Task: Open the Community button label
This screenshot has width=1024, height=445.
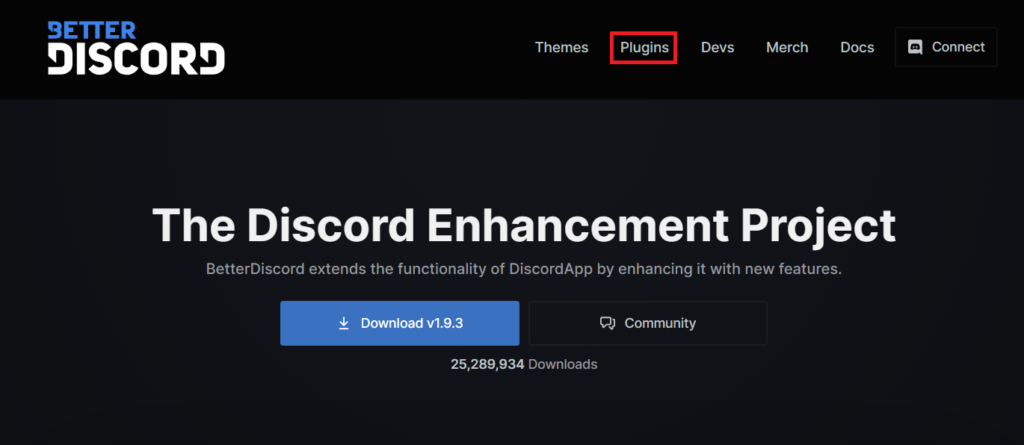Action: click(x=660, y=323)
